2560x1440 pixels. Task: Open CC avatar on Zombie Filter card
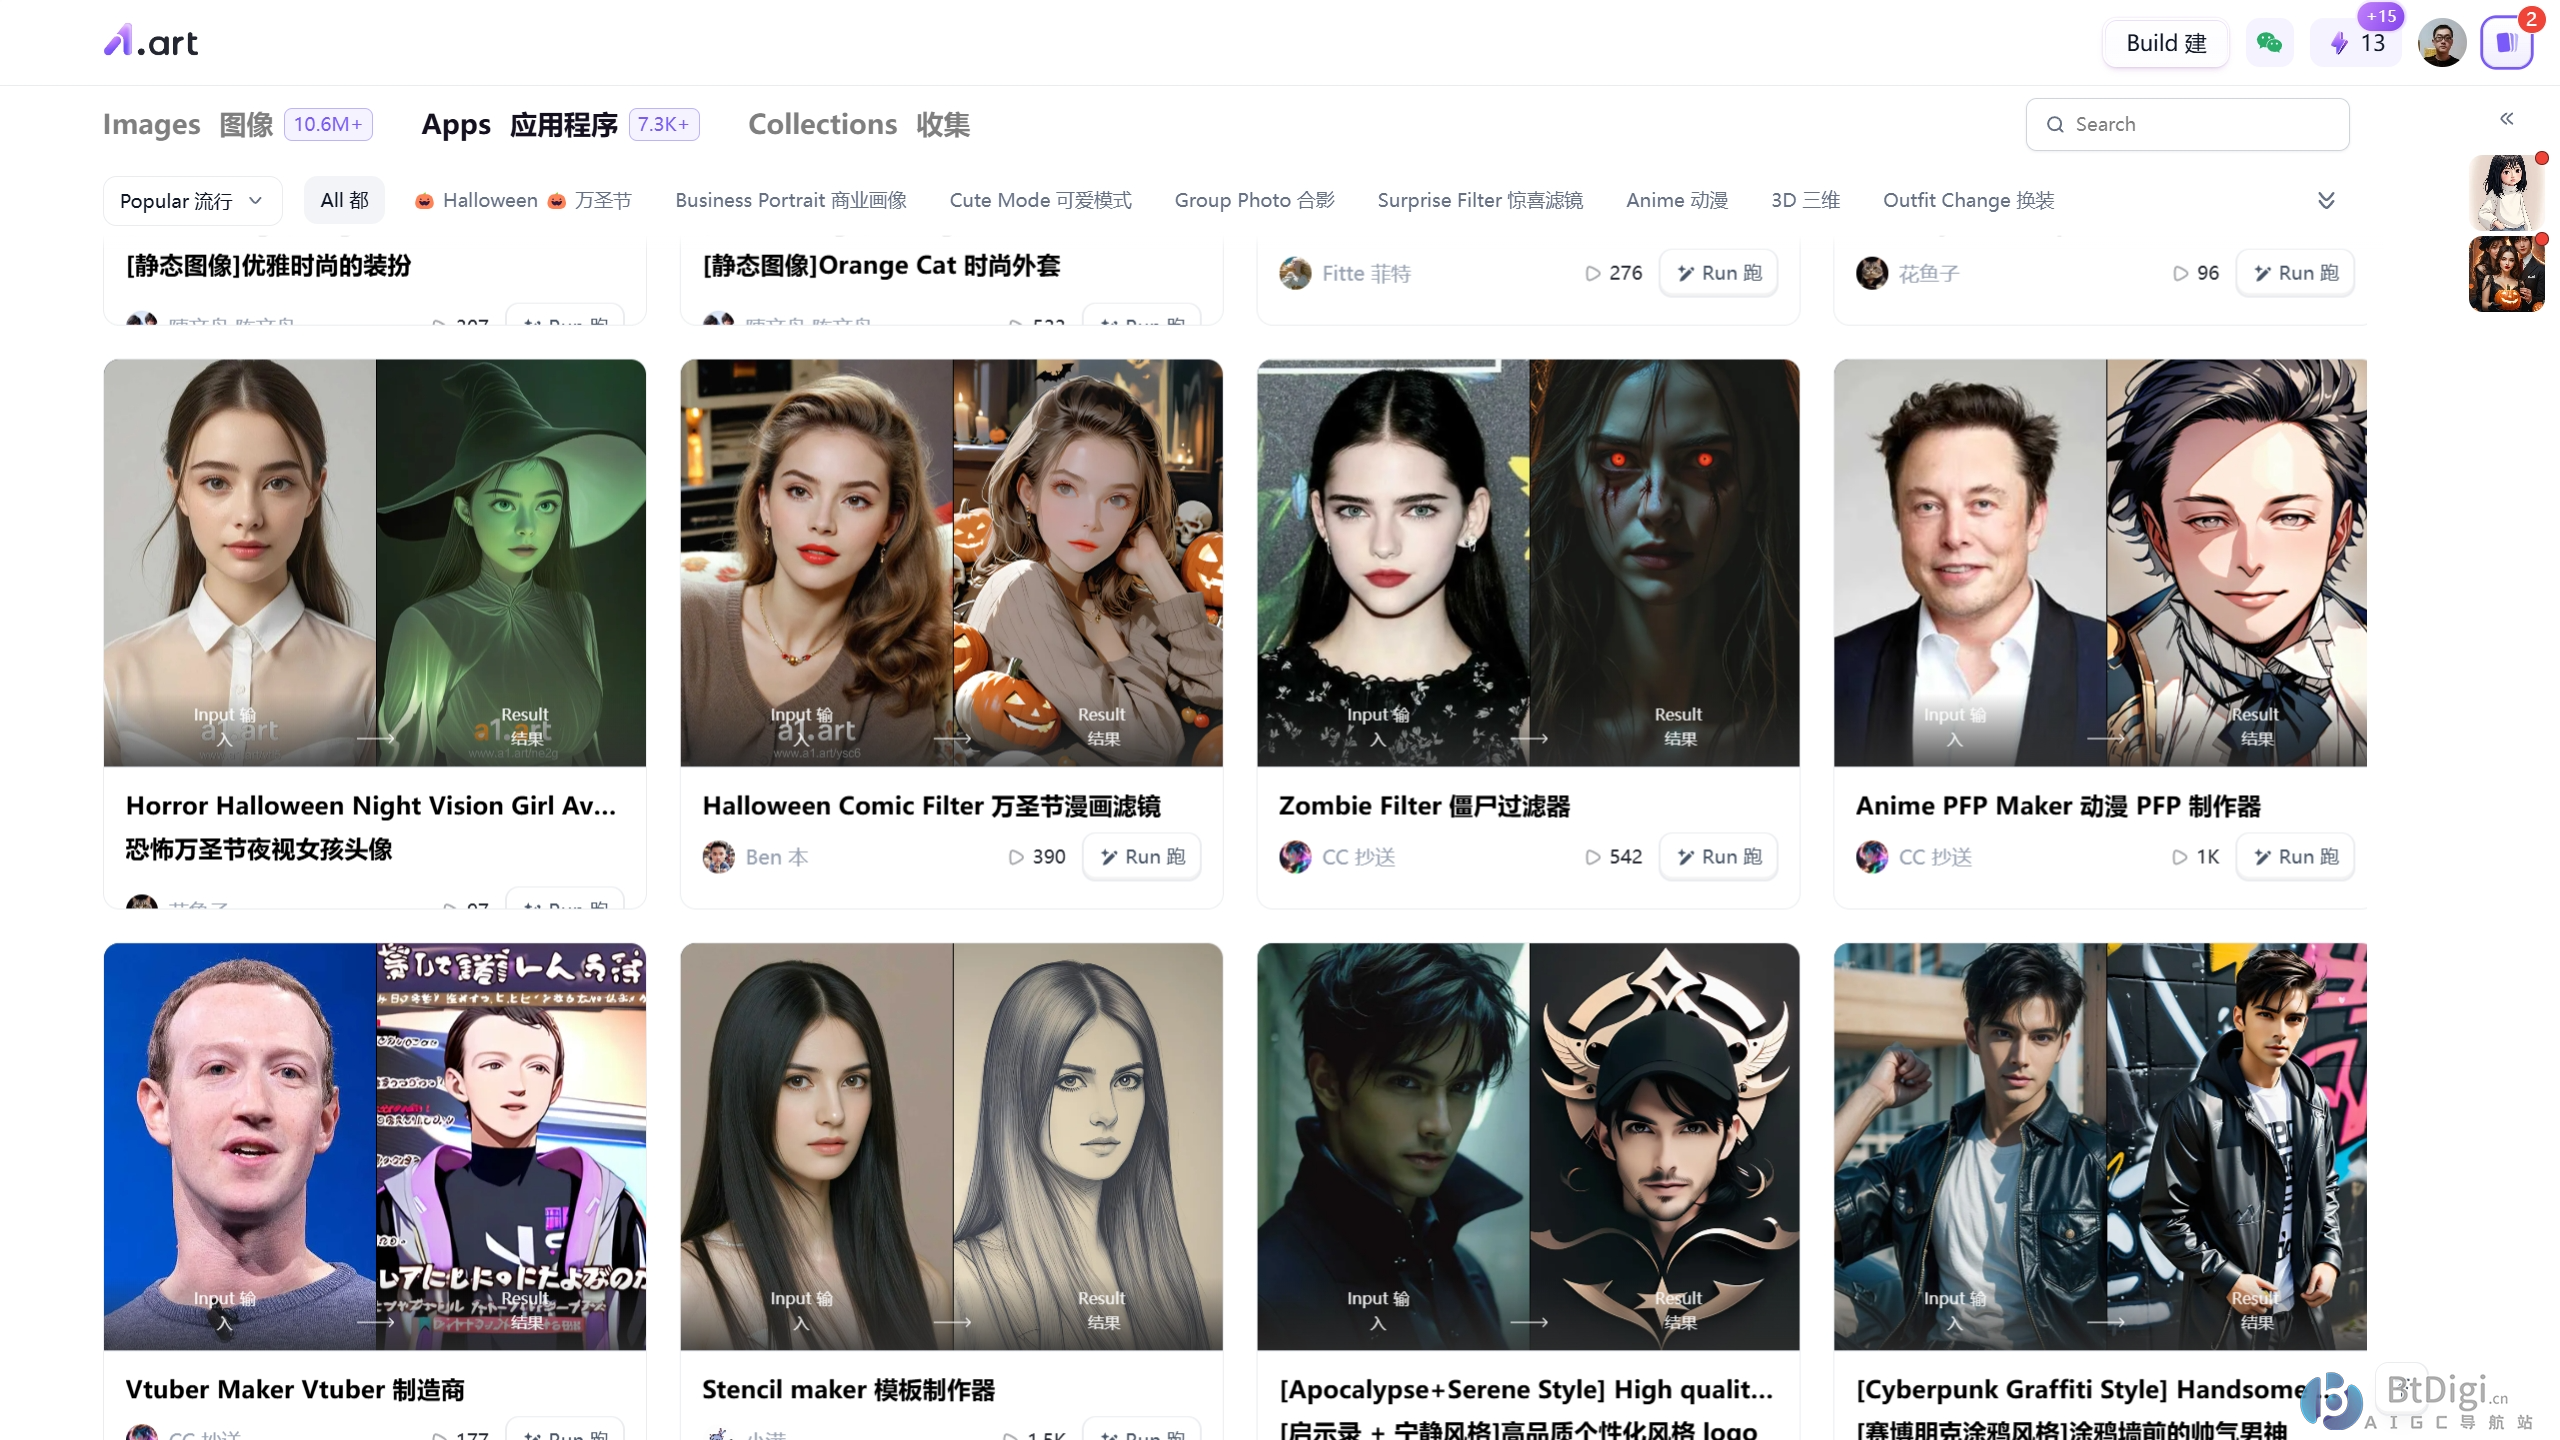point(1295,857)
